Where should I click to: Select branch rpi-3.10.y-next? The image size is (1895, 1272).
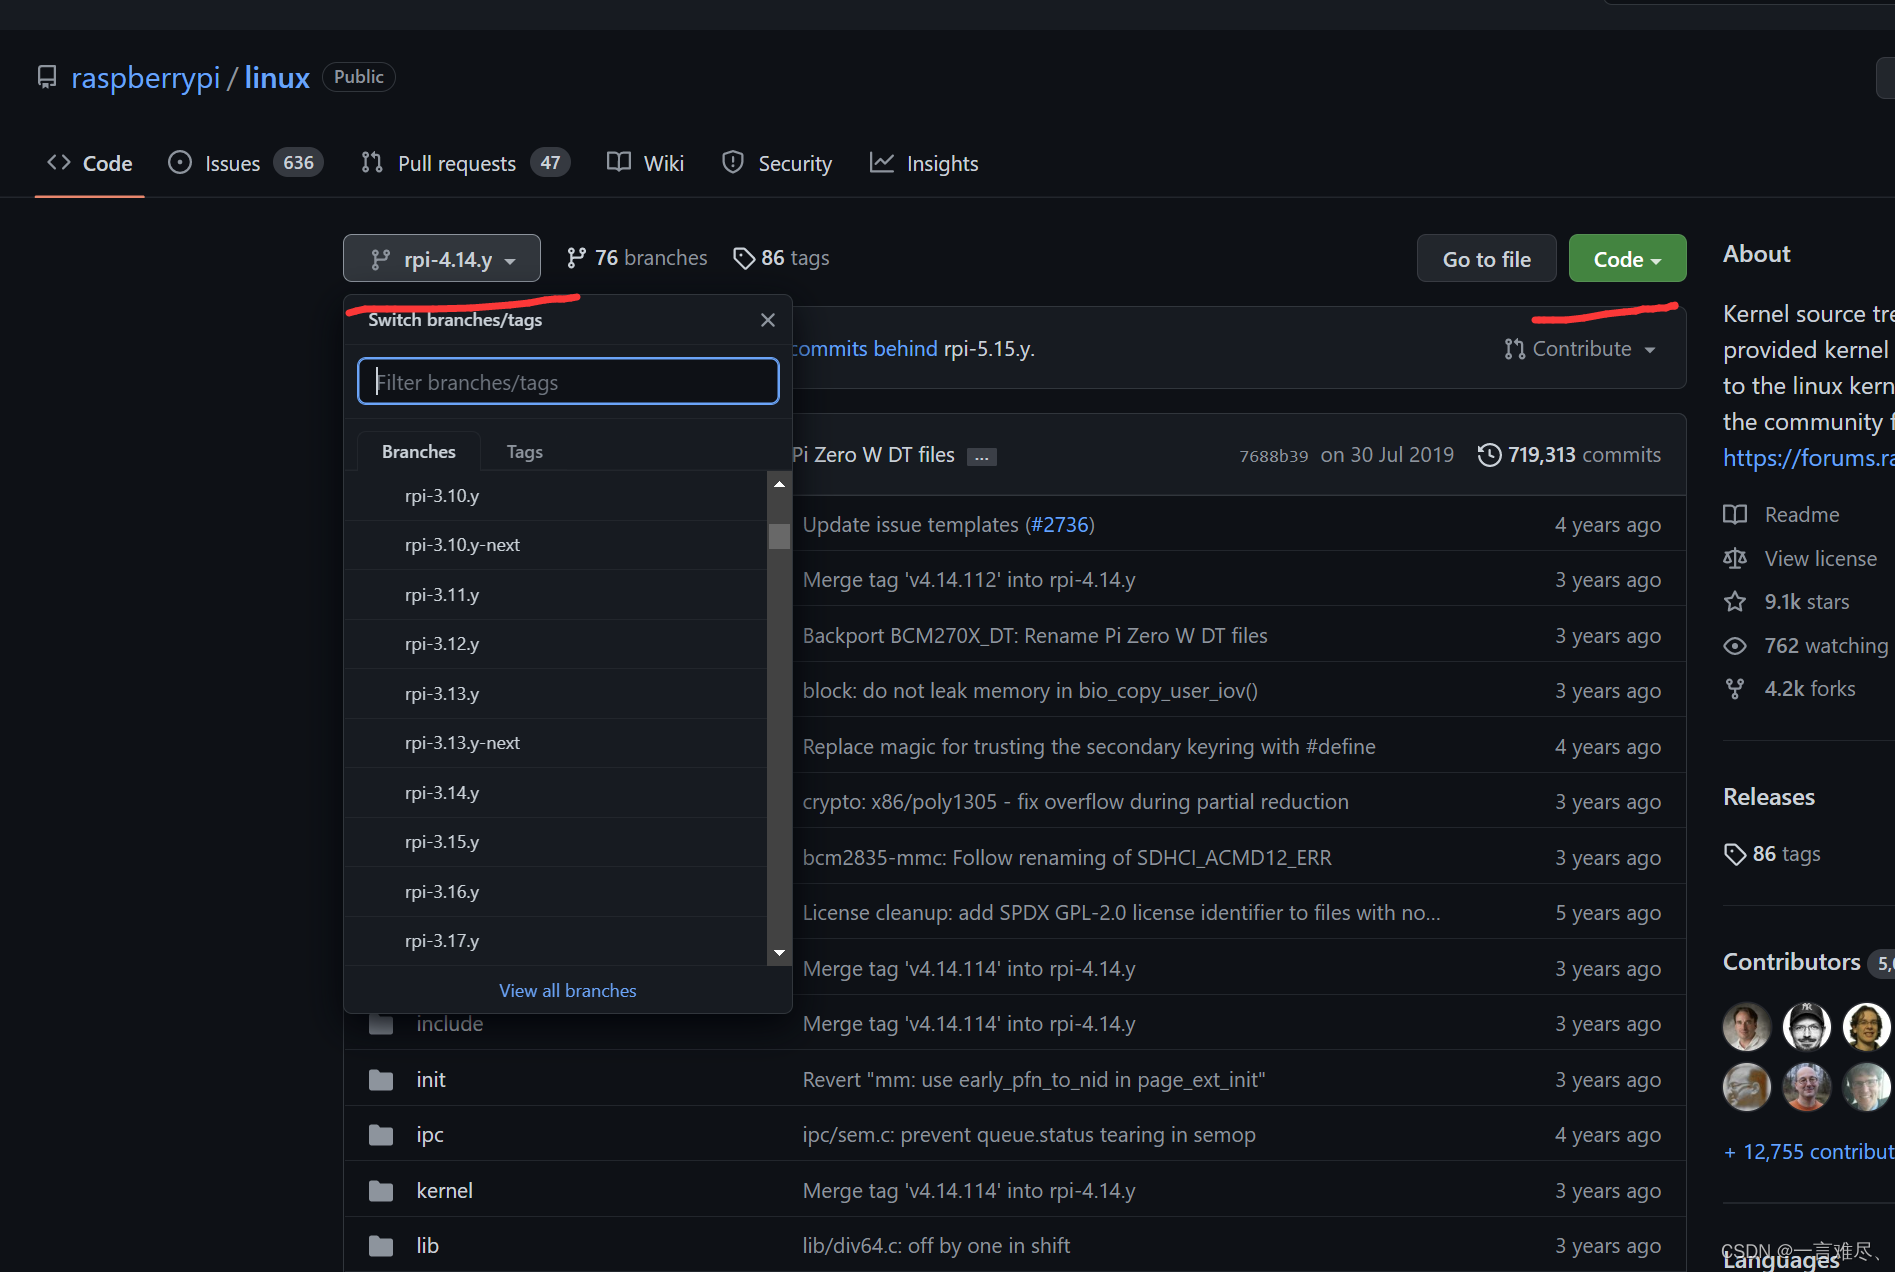(x=556, y=545)
